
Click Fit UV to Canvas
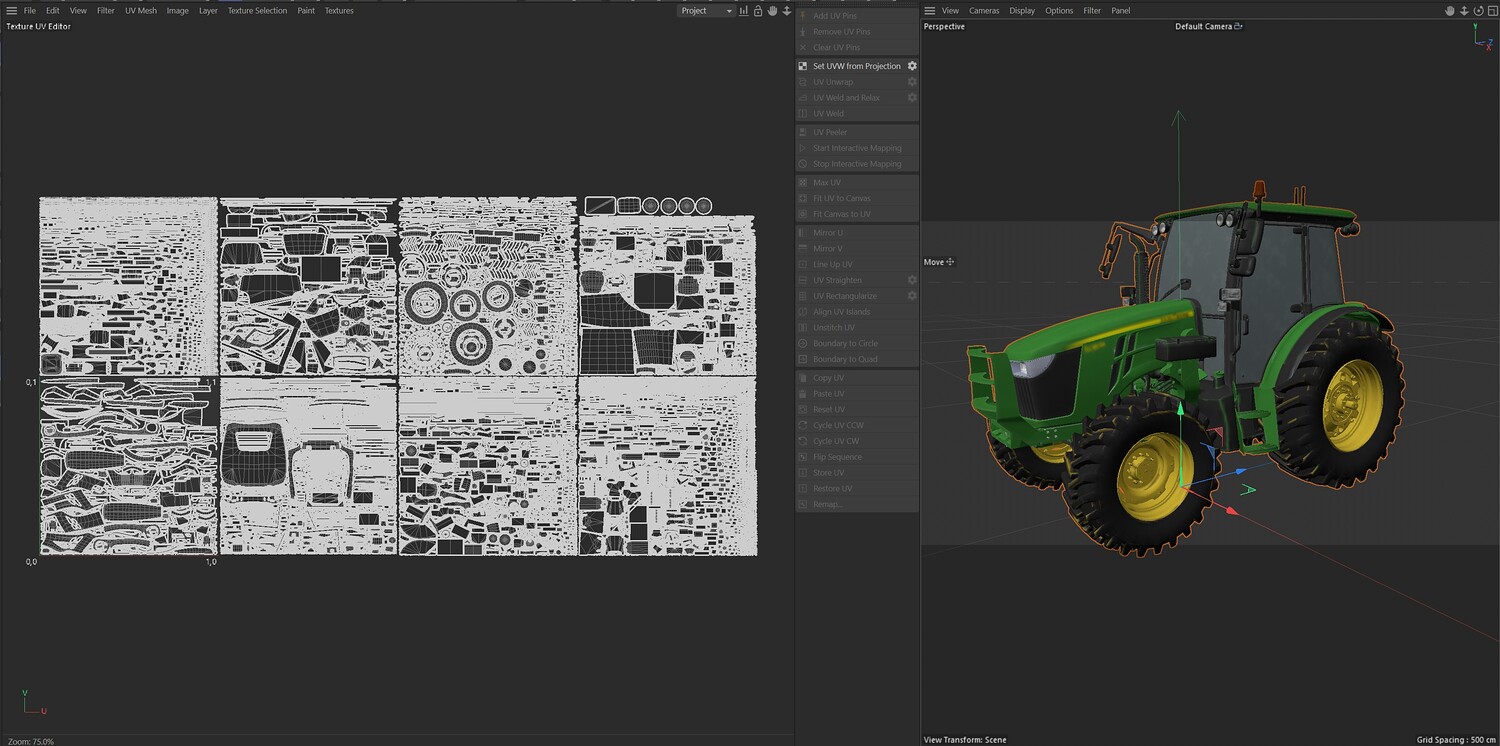tap(857, 198)
